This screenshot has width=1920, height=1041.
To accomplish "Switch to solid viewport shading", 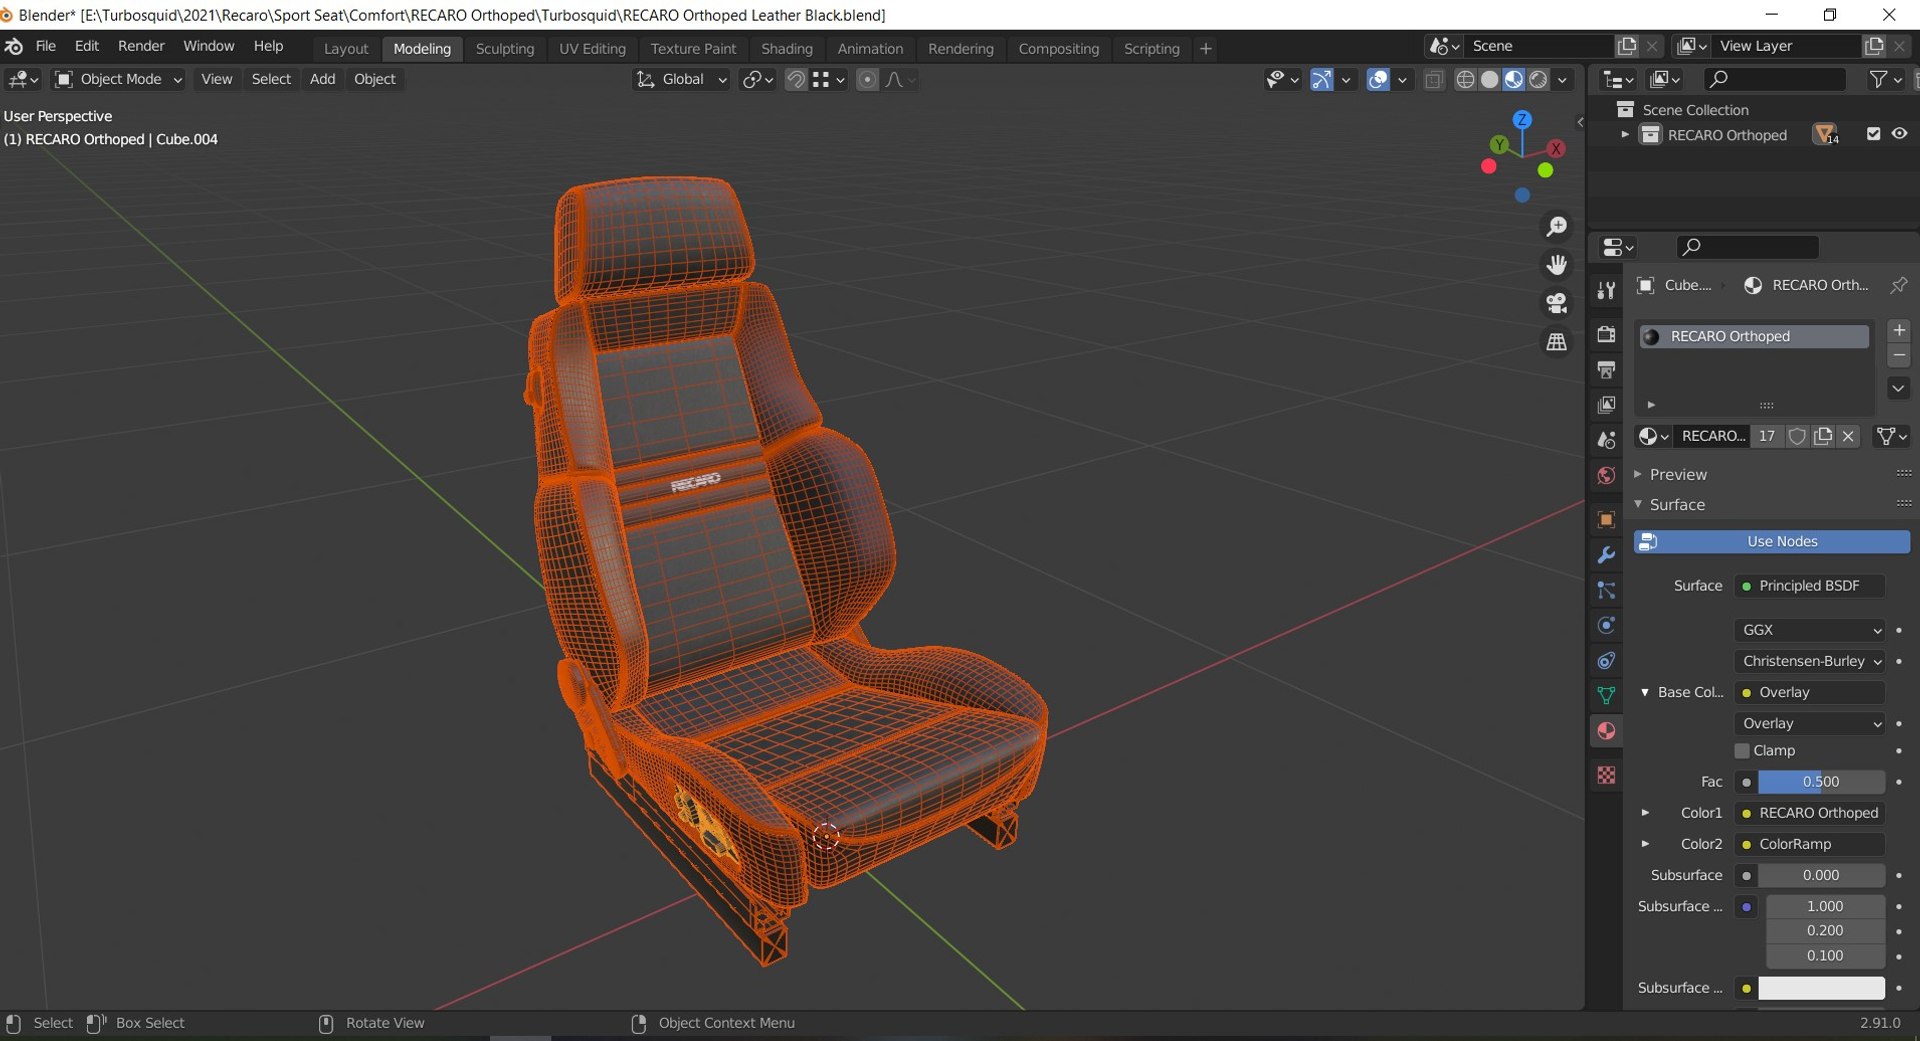I will 1490,80.
